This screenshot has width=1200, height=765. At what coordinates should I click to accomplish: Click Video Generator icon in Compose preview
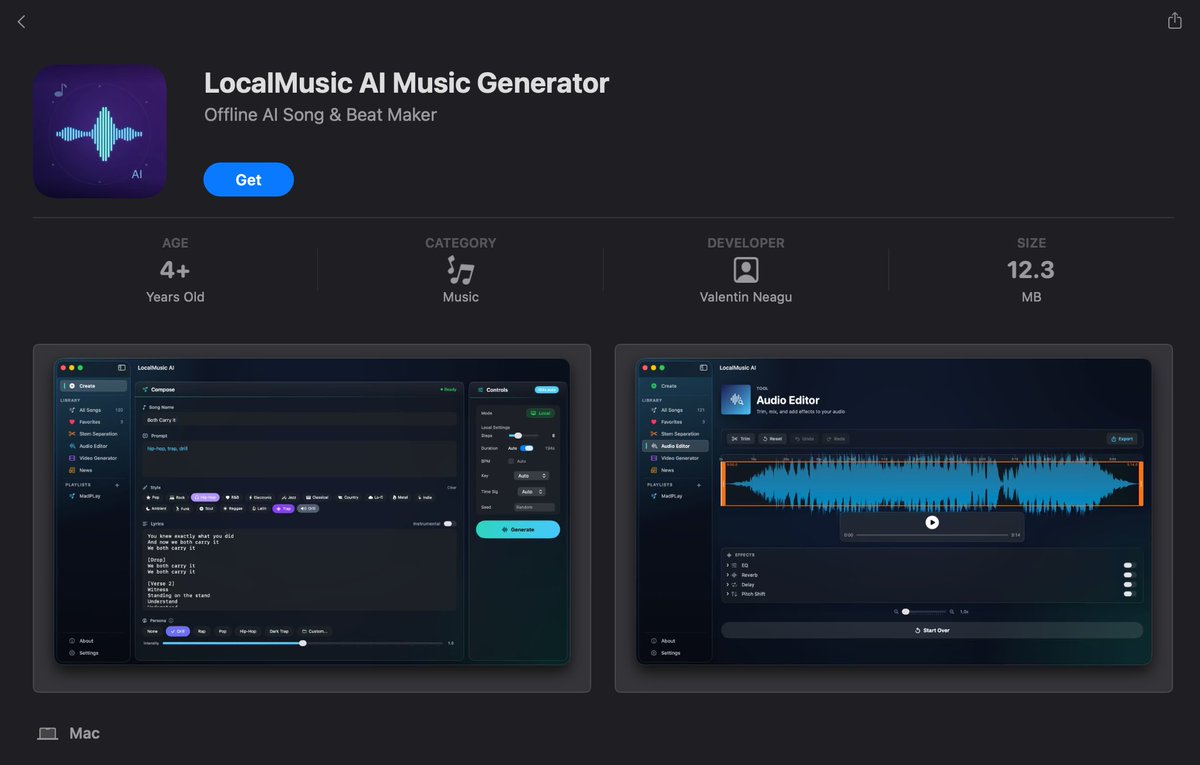point(72,458)
